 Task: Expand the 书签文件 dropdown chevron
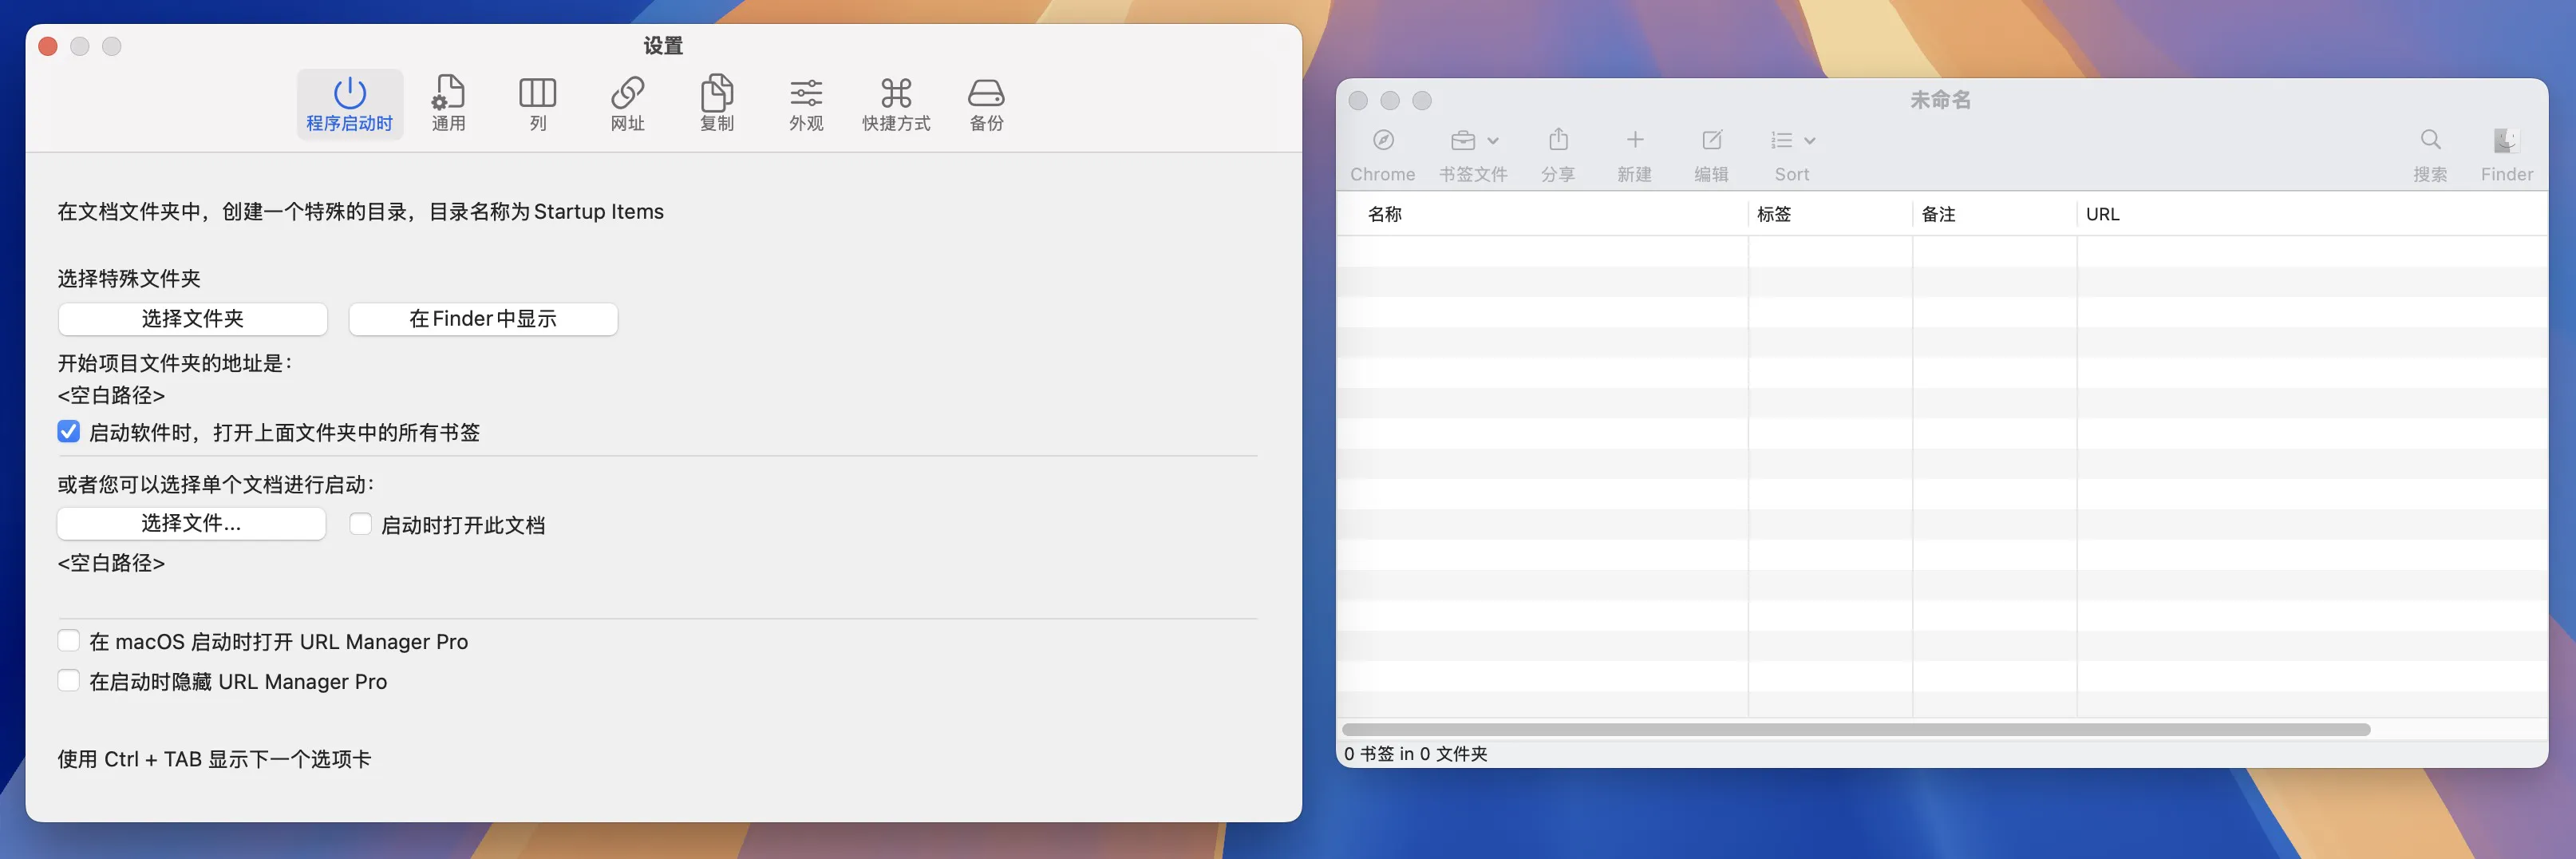coord(1493,141)
